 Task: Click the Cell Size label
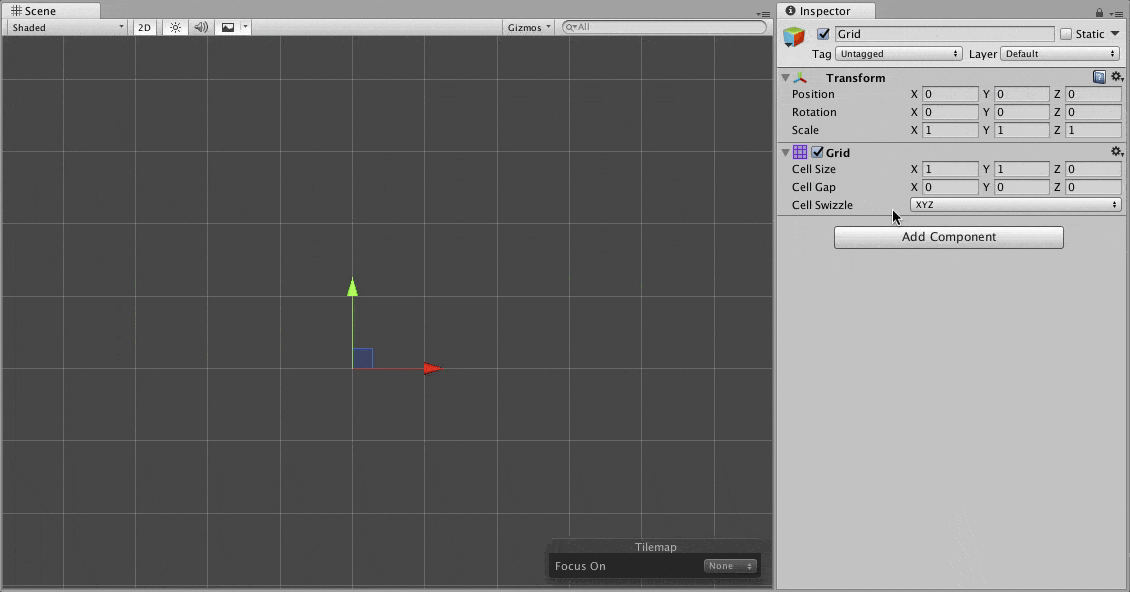(x=814, y=169)
